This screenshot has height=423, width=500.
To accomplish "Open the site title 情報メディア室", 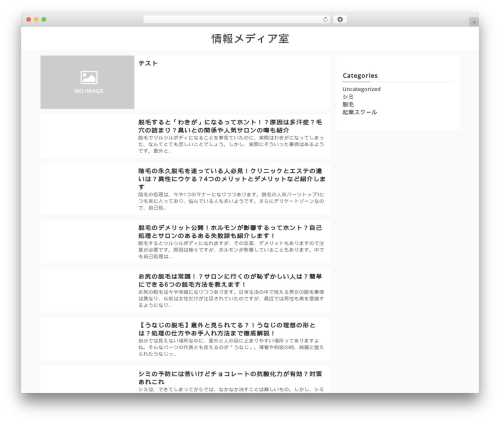I will point(250,39).
